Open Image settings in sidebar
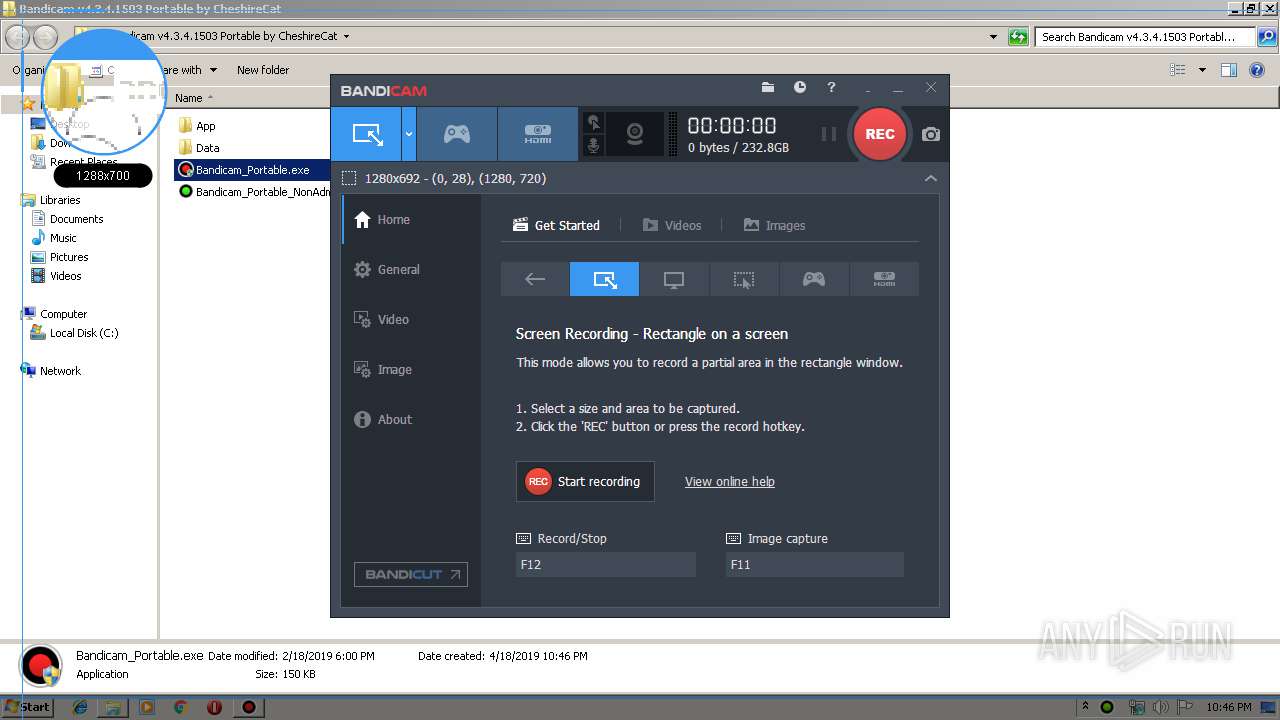This screenshot has width=1280, height=720. [x=412, y=370]
